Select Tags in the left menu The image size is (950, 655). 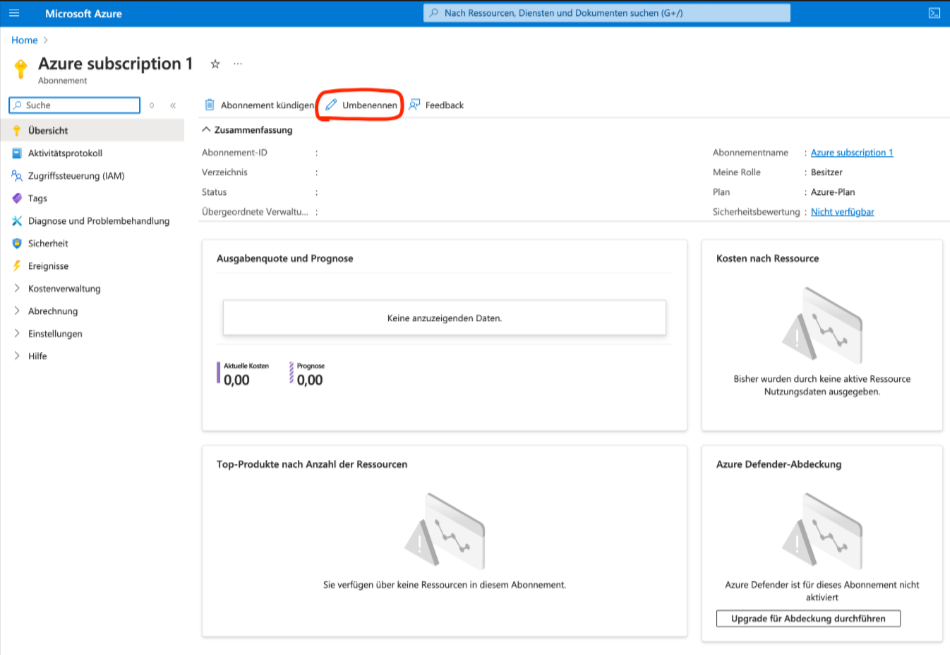tap(37, 198)
